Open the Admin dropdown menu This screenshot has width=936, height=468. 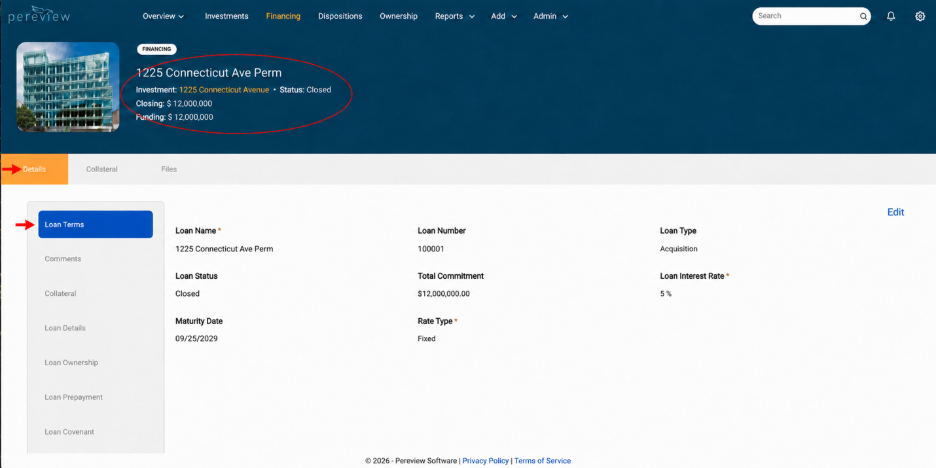coord(550,16)
